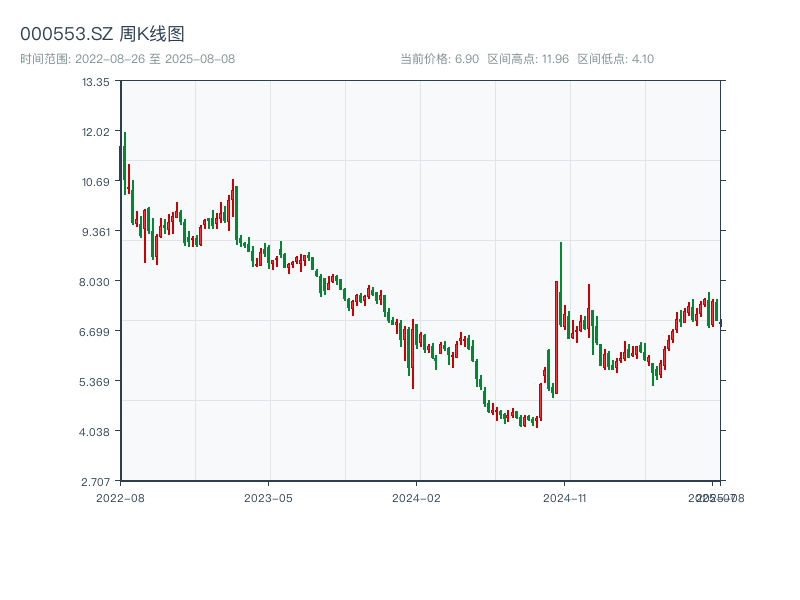Select the 时间范围 date range text
Viewport: 800px width, 600px height.
point(127,59)
